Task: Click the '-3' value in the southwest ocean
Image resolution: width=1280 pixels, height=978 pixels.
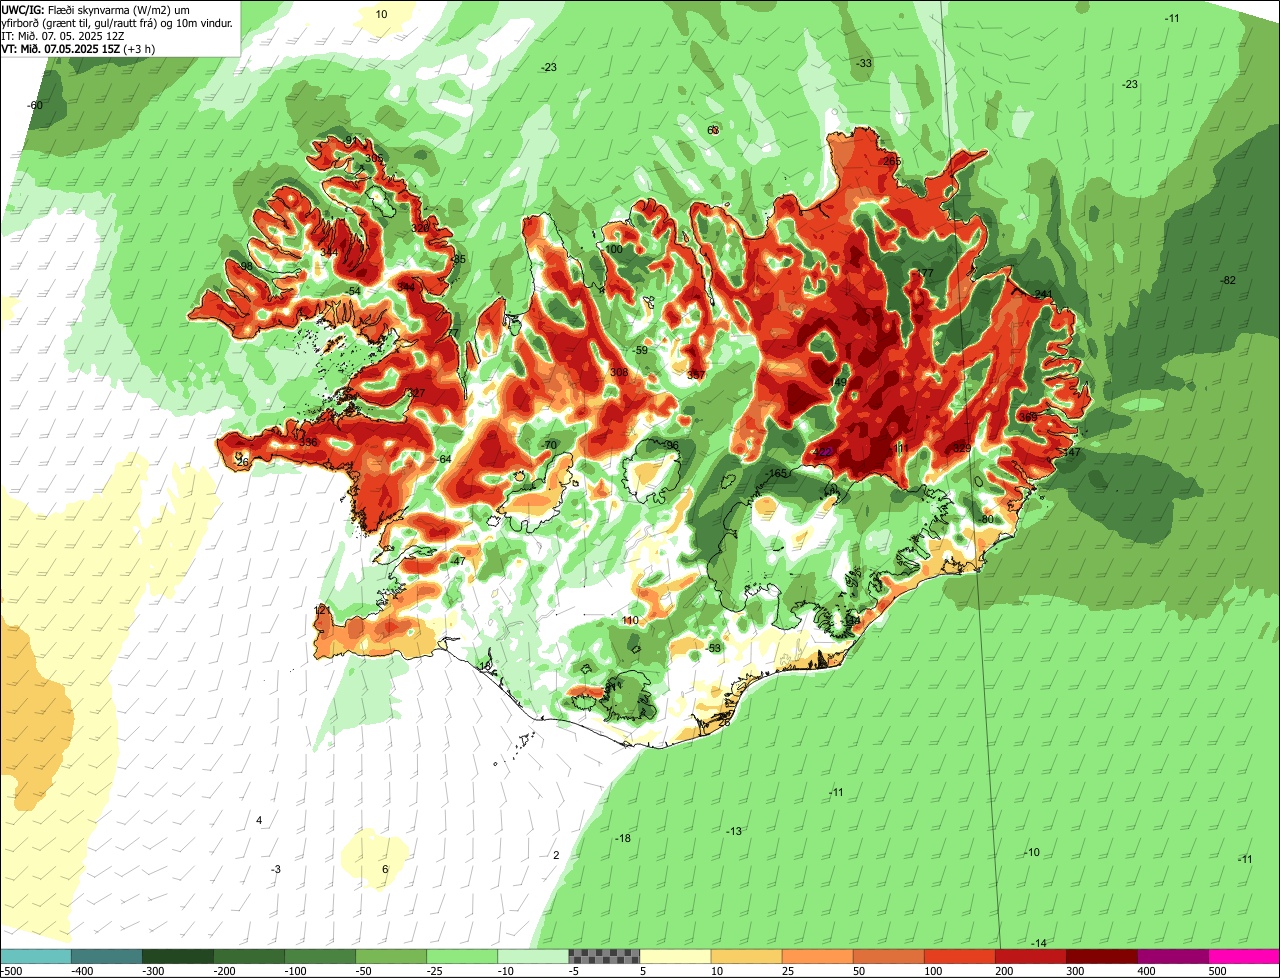Action: tap(276, 869)
